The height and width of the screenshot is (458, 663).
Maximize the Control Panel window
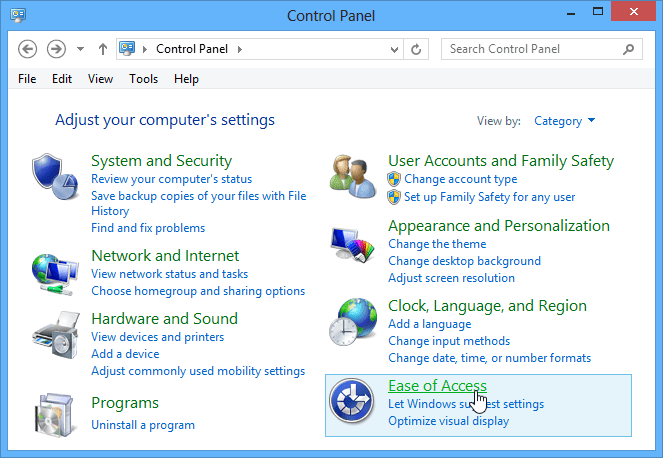pyautogui.click(x=598, y=11)
